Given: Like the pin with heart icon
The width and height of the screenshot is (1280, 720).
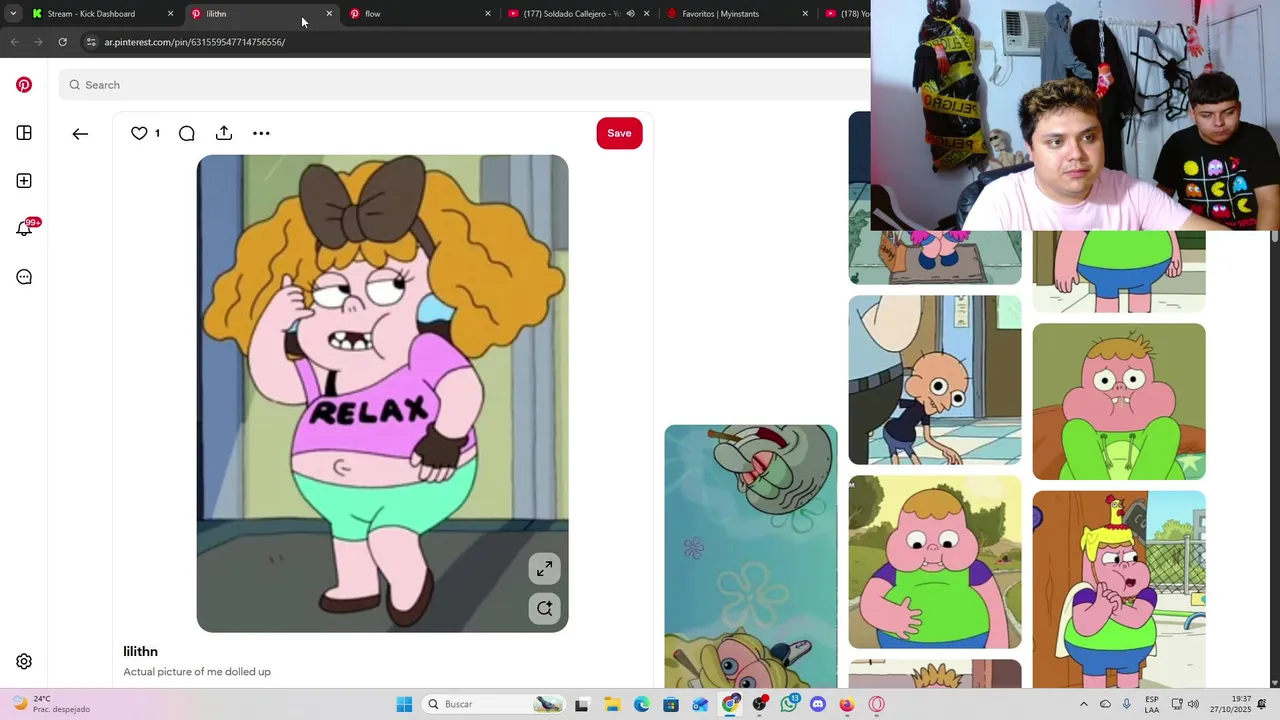Looking at the screenshot, I should click(139, 133).
